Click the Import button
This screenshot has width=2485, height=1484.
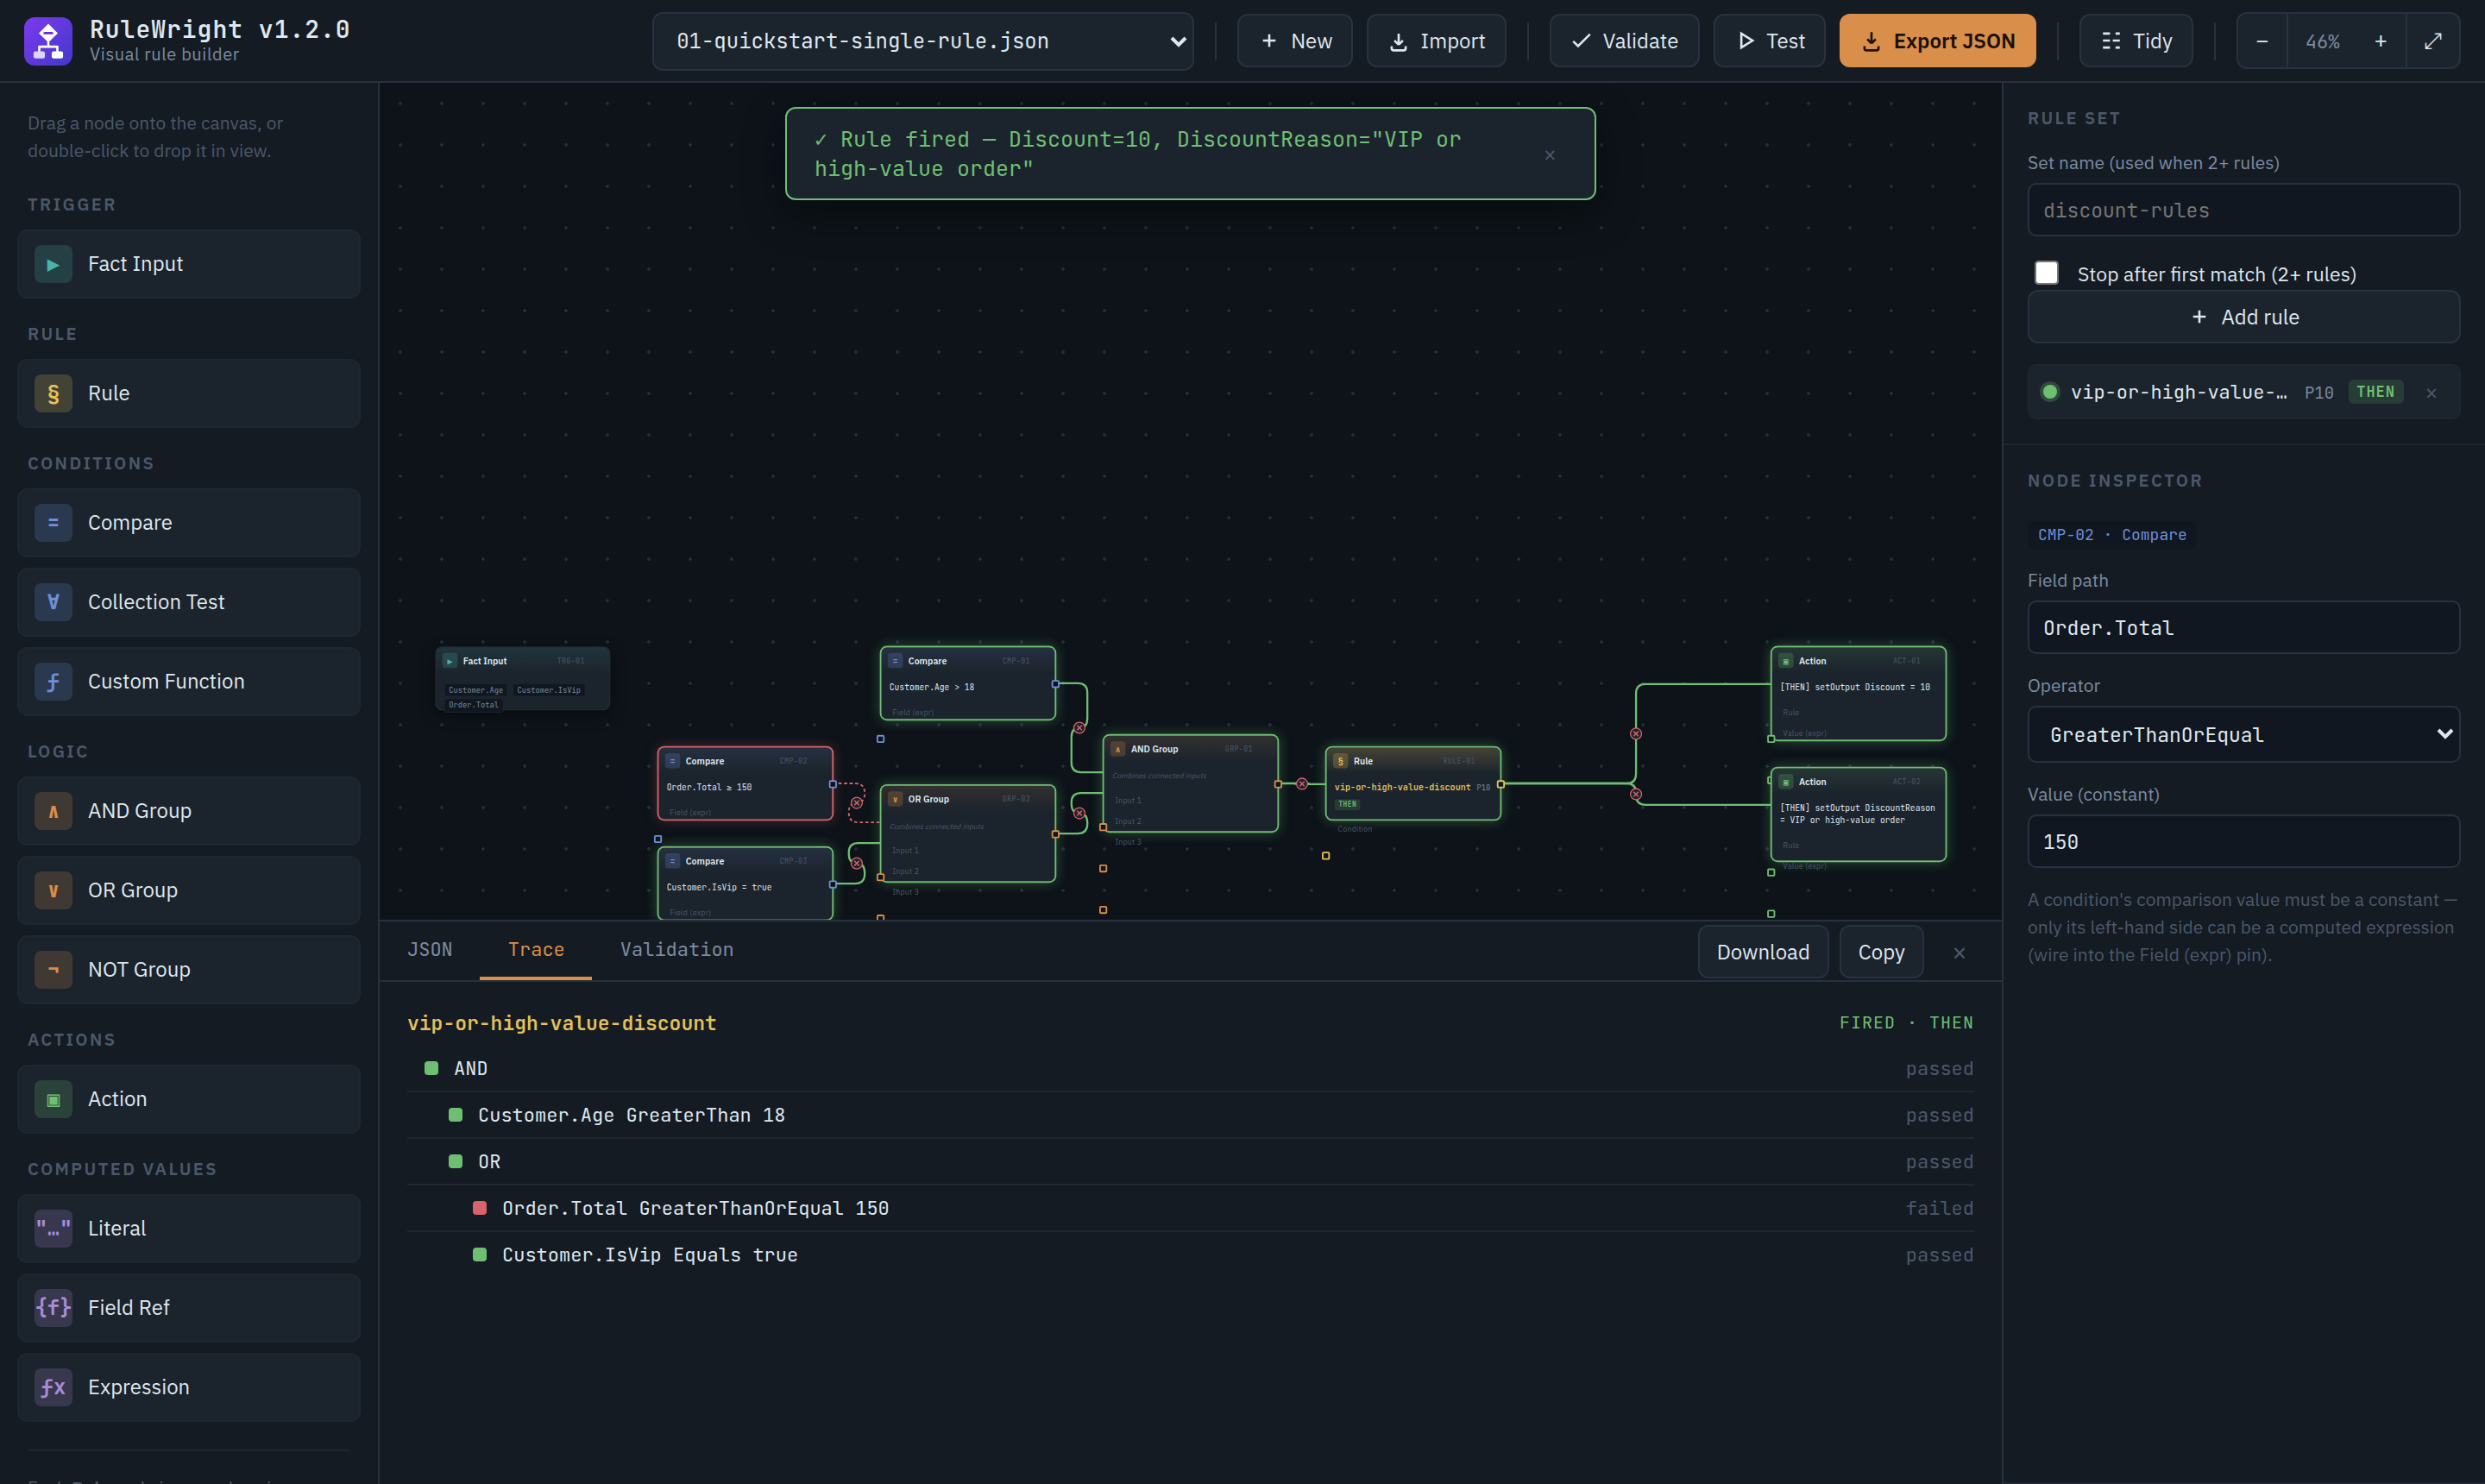pos(1436,41)
